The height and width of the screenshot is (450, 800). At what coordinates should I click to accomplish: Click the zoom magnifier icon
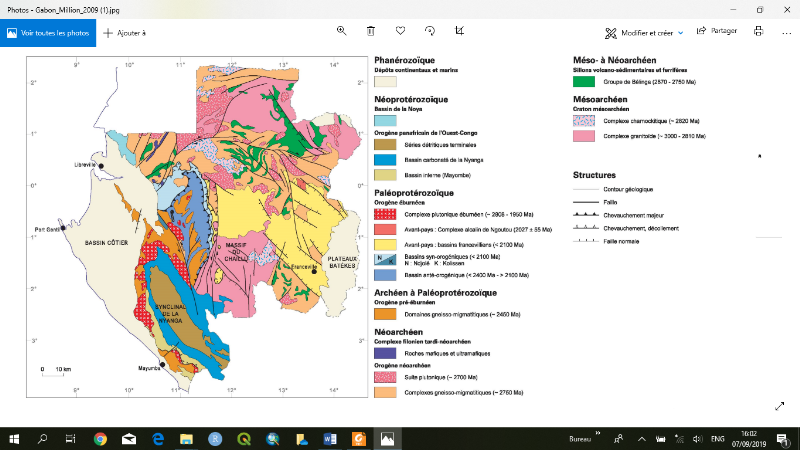tap(341, 32)
